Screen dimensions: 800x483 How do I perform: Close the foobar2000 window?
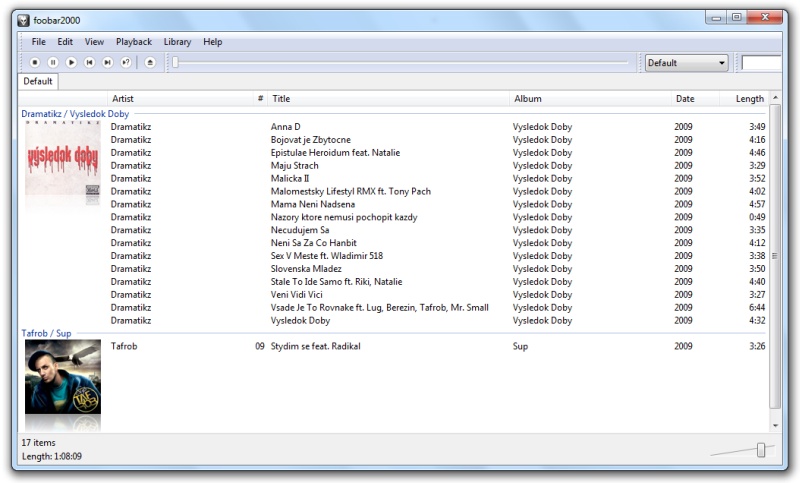click(x=764, y=17)
